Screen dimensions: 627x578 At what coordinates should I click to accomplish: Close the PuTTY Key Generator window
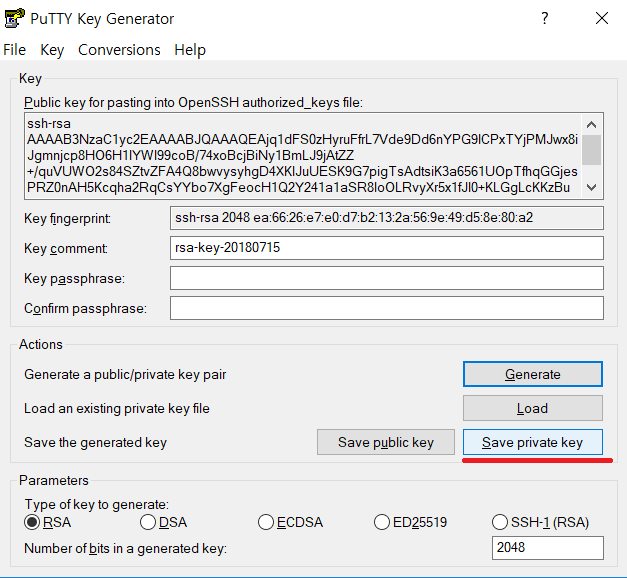point(602,18)
